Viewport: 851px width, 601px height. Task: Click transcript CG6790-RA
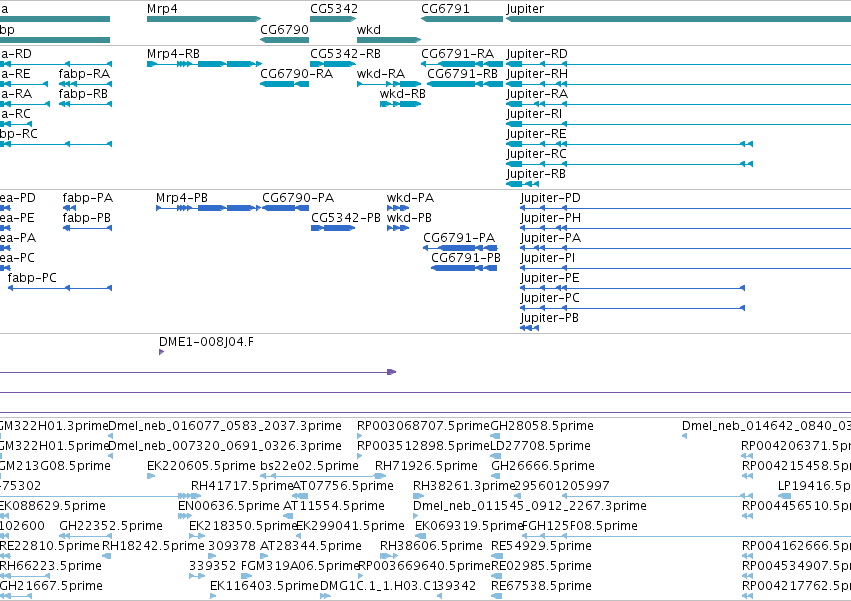tap(296, 74)
